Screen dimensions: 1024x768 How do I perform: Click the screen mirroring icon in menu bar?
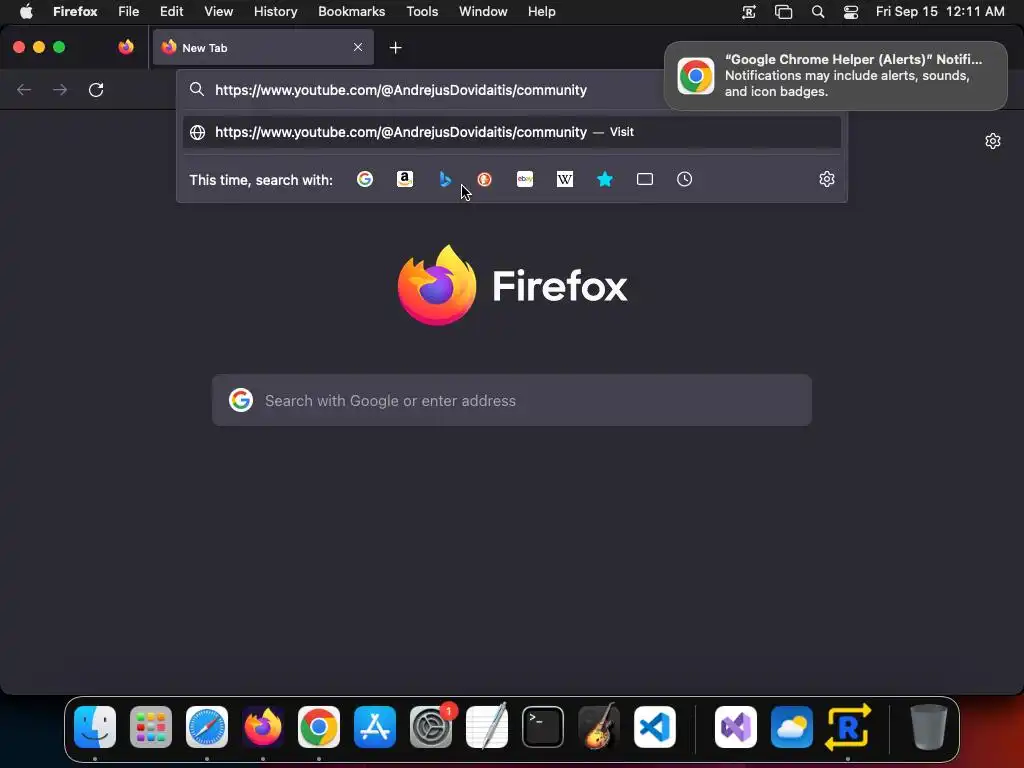point(783,12)
